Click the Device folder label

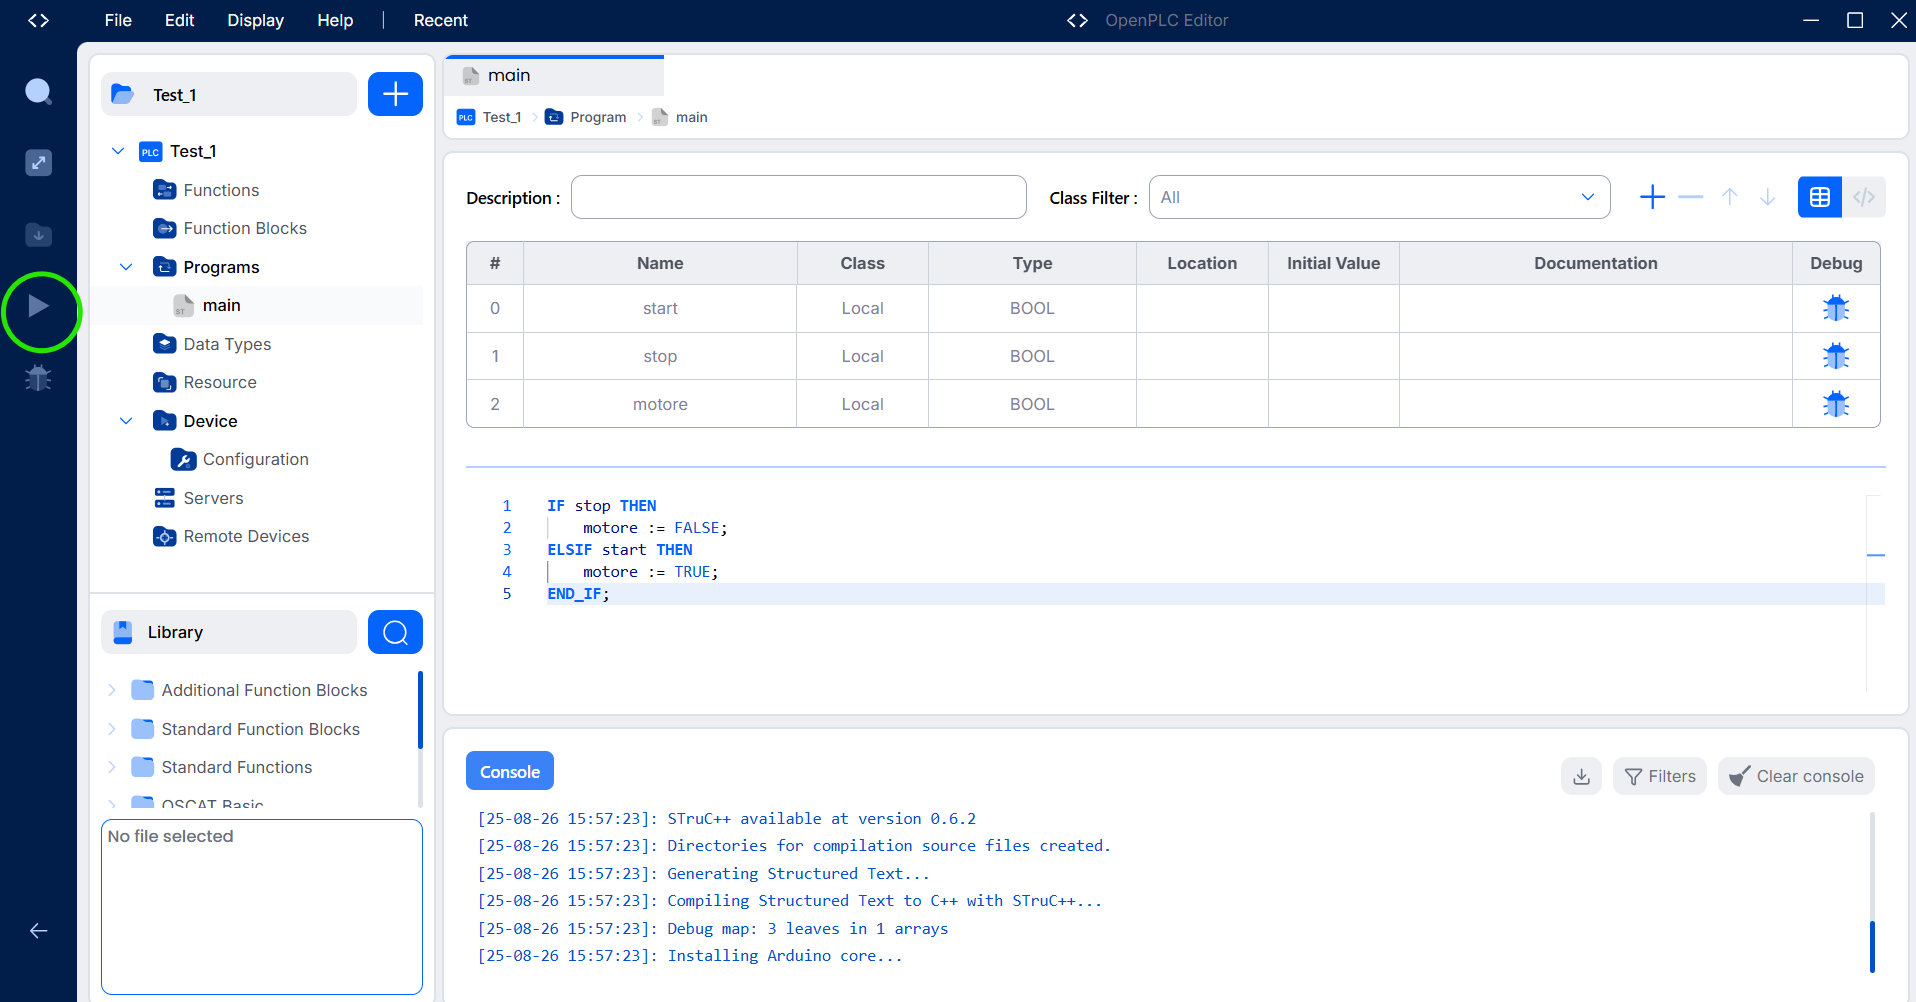pos(210,421)
